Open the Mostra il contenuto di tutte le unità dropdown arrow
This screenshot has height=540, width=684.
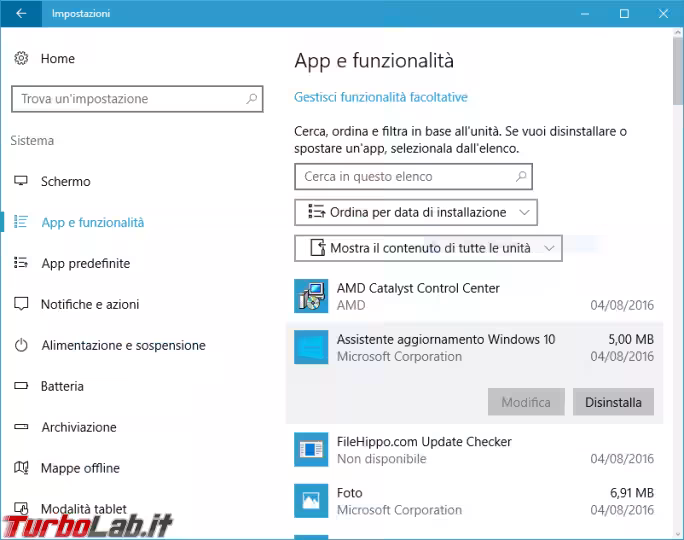(549, 248)
